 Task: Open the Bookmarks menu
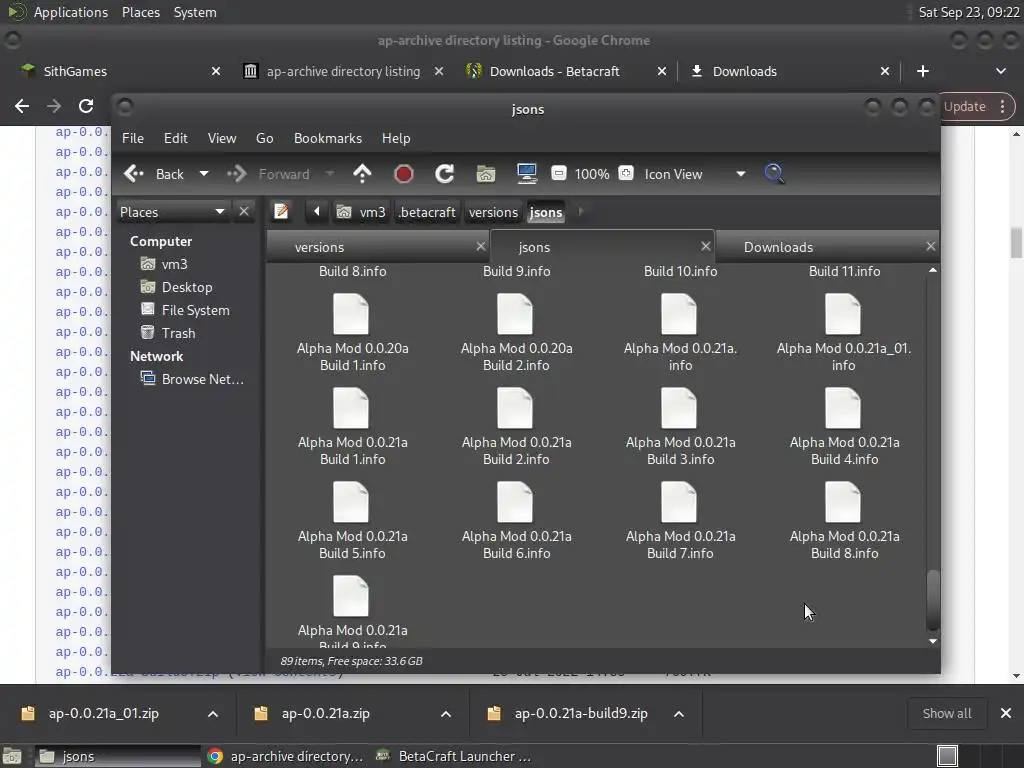click(328, 138)
